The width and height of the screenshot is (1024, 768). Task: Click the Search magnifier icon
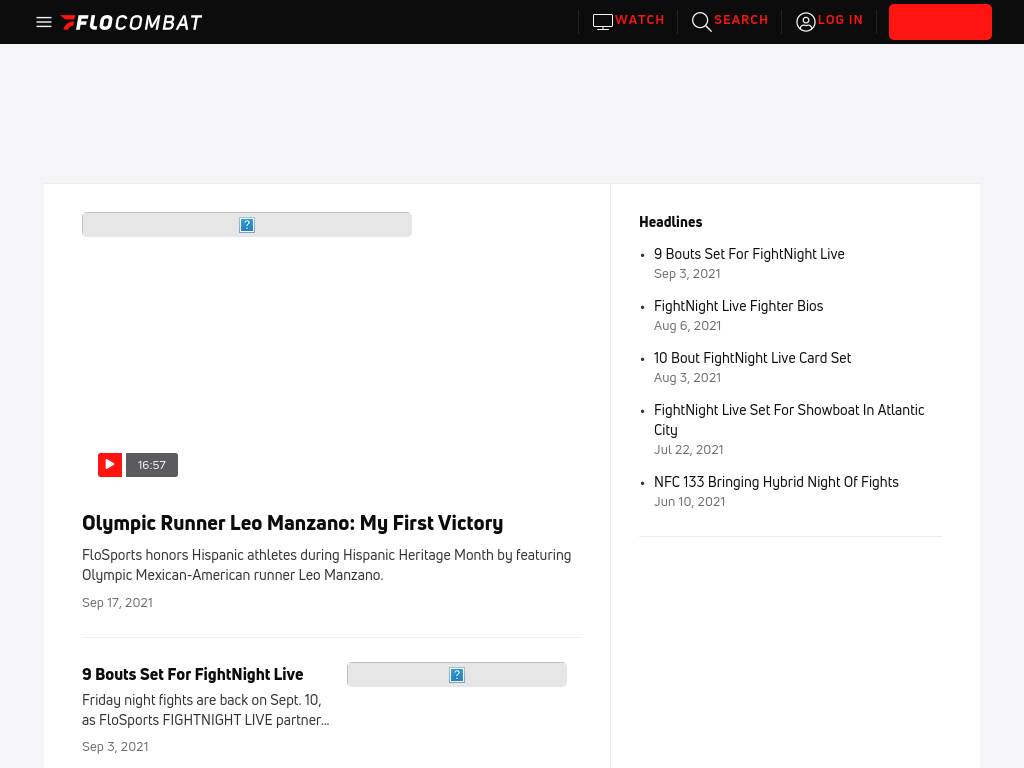(x=702, y=22)
